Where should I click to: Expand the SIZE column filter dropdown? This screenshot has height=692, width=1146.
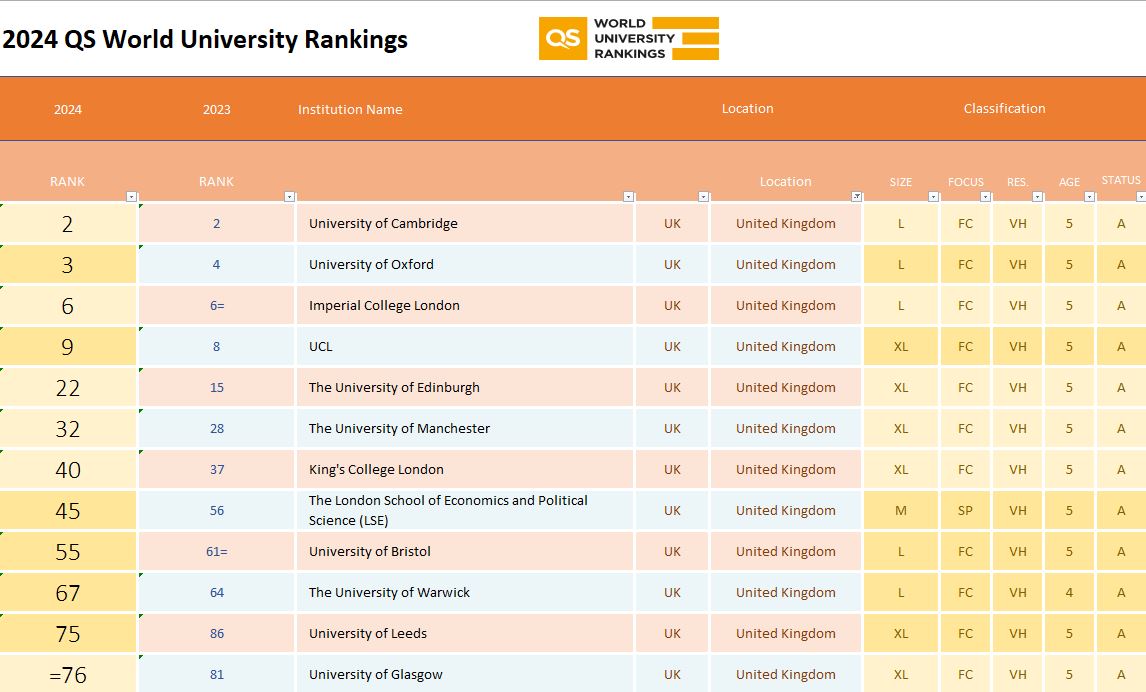932,197
